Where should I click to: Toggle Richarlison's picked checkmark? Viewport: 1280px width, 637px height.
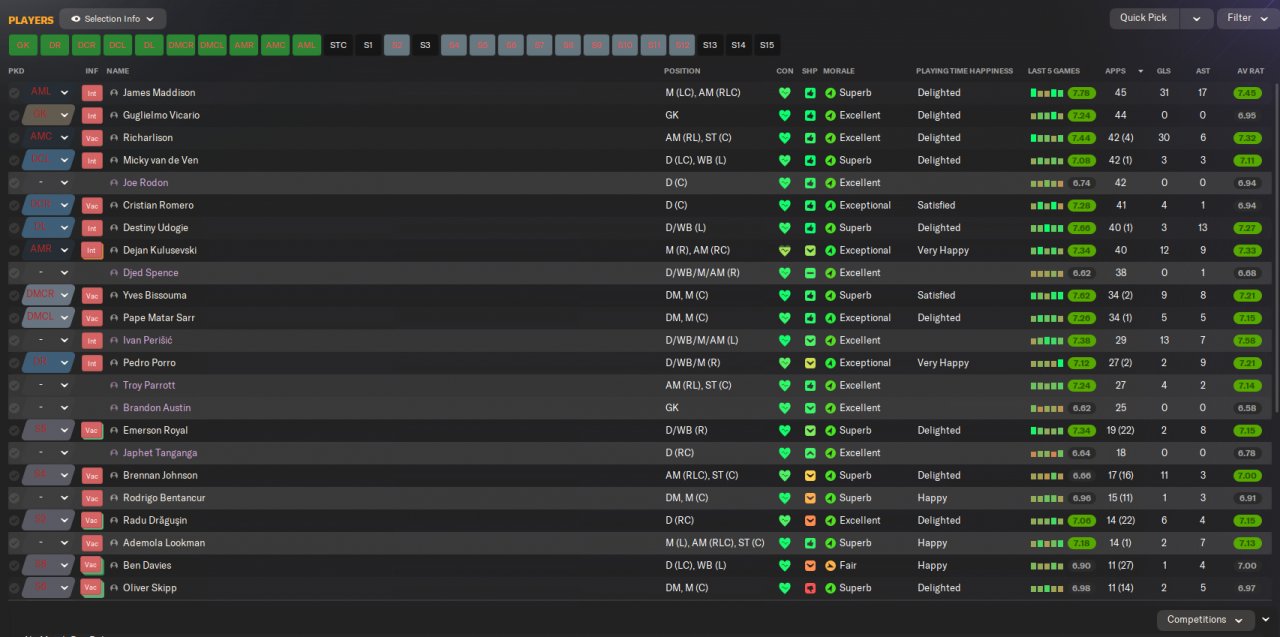pyautogui.click(x=14, y=138)
